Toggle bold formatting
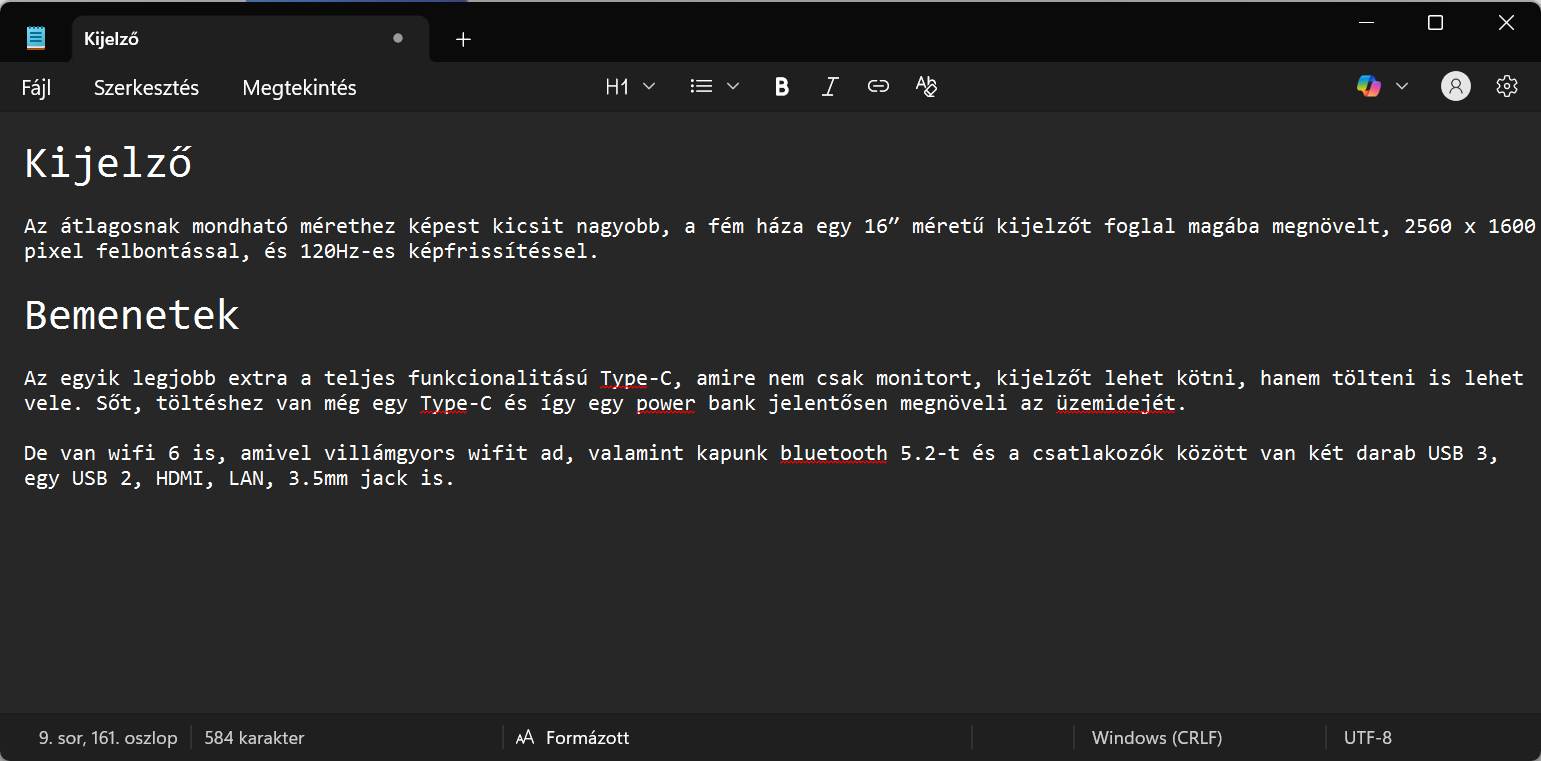Screen dimensions: 1541x761 (x=782, y=87)
